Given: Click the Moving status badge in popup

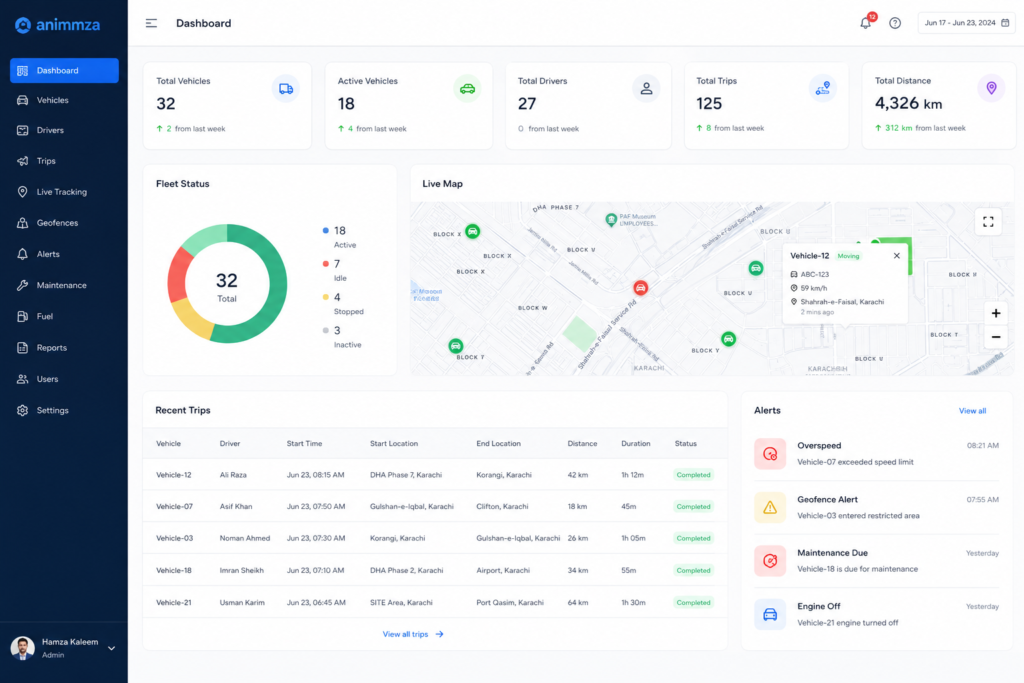Looking at the screenshot, I should click(x=848, y=256).
